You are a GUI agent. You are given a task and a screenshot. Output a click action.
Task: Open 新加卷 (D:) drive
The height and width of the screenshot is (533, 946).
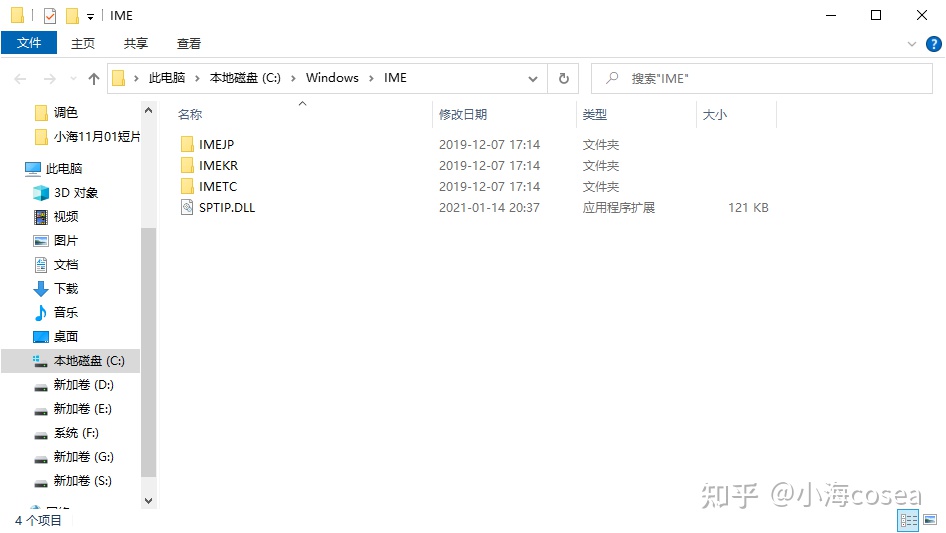(83, 385)
